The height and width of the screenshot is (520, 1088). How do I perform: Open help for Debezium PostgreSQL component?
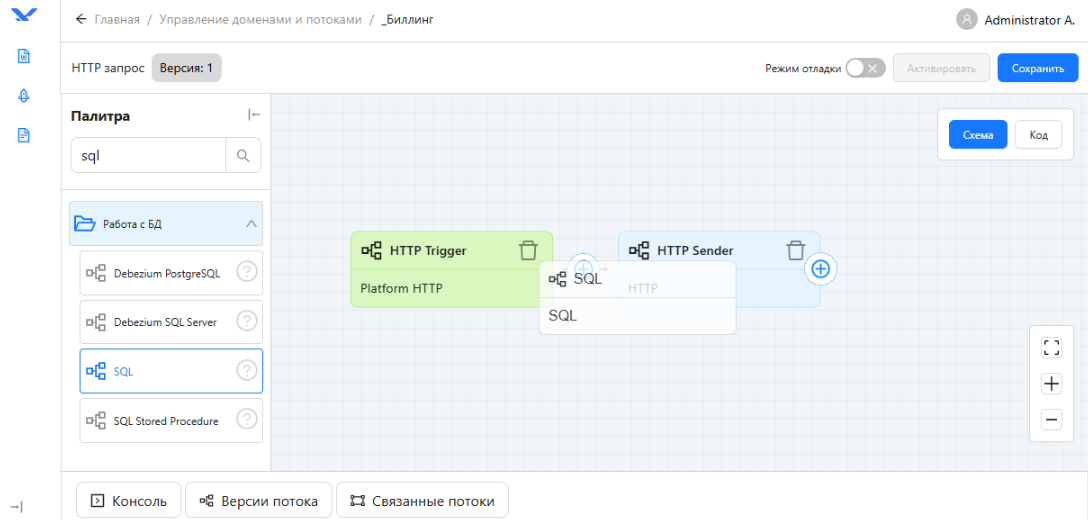(x=246, y=272)
